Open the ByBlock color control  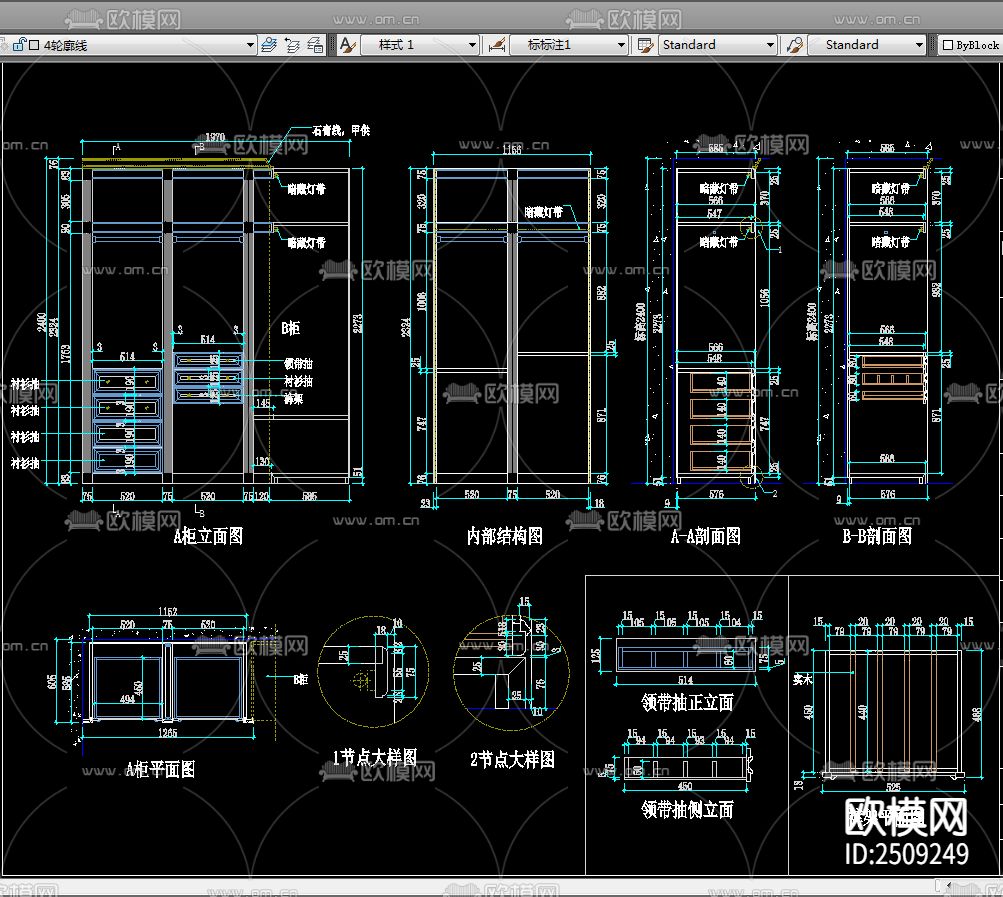[x=970, y=45]
